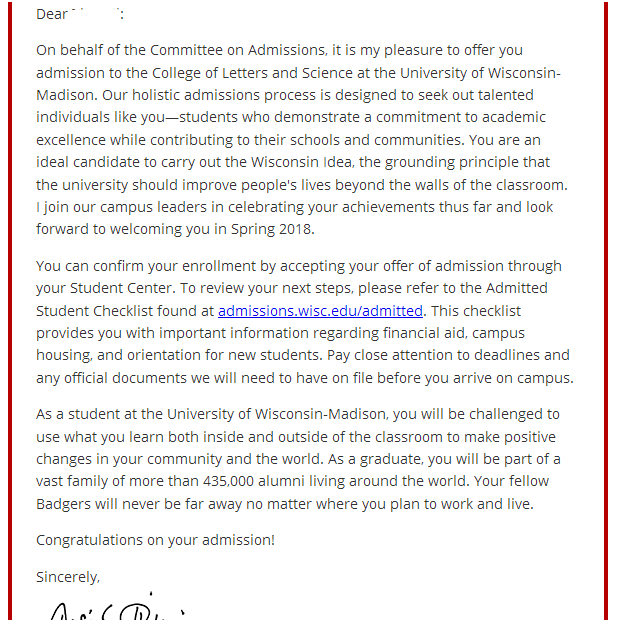Screen dimensions: 618x620
Task: Click the "Committee on Admissions" phrase
Action: tap(238, 50)
